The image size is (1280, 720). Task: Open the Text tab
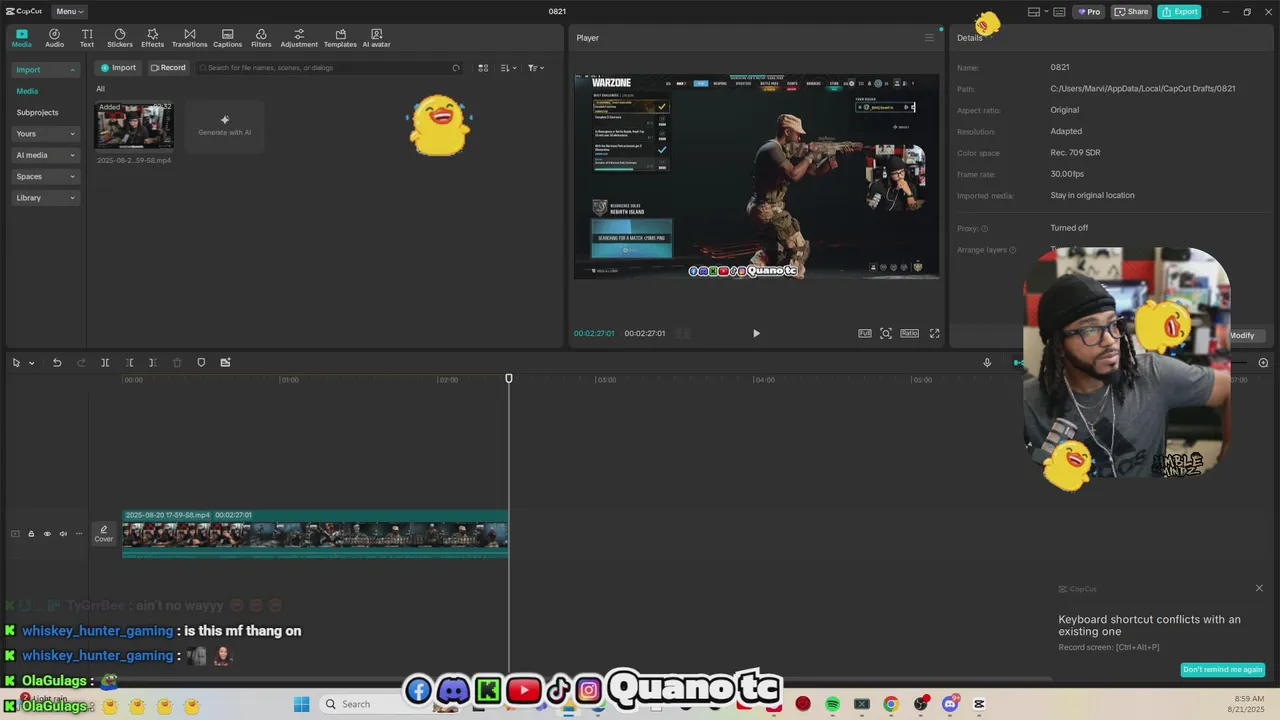point(87,38)
